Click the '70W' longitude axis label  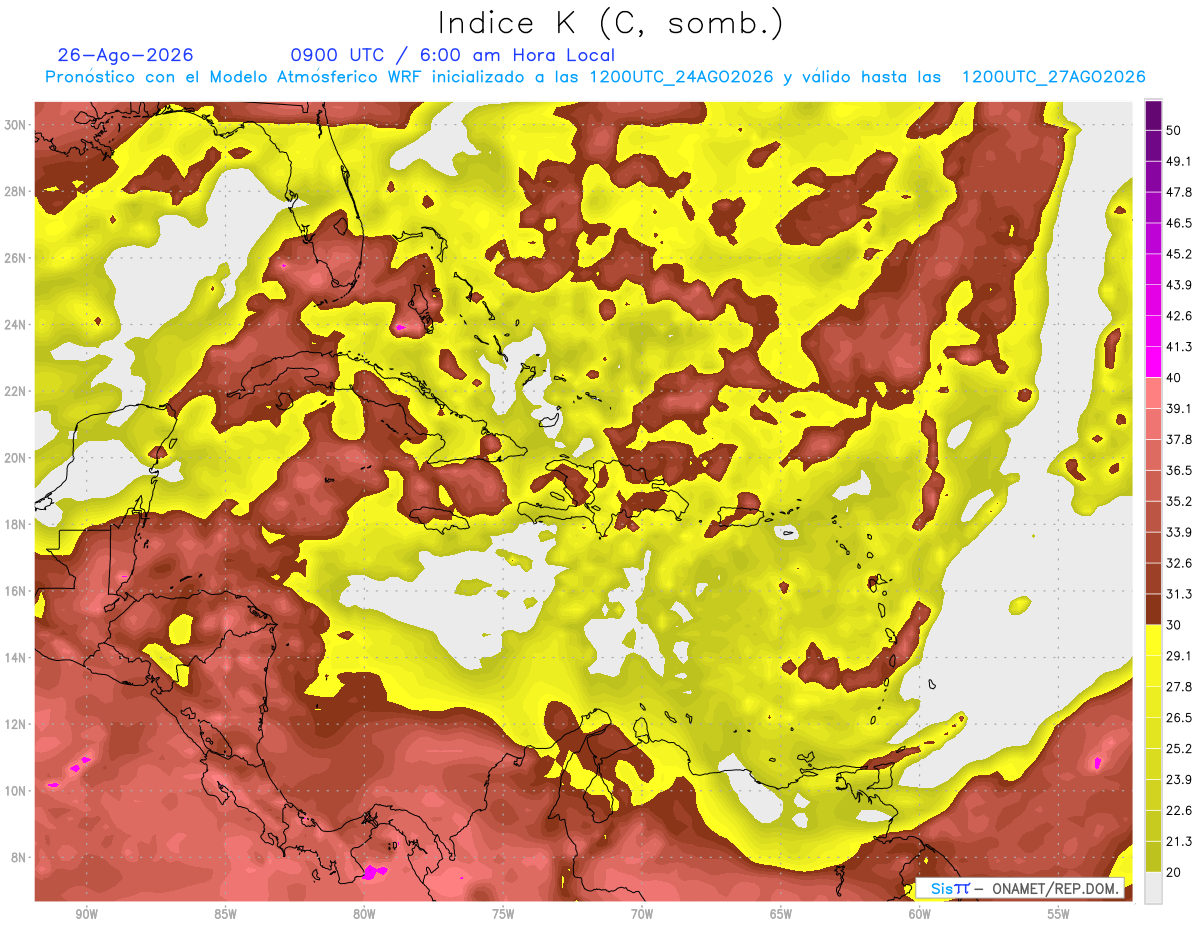pyautogui.click(x=642, y=914)
